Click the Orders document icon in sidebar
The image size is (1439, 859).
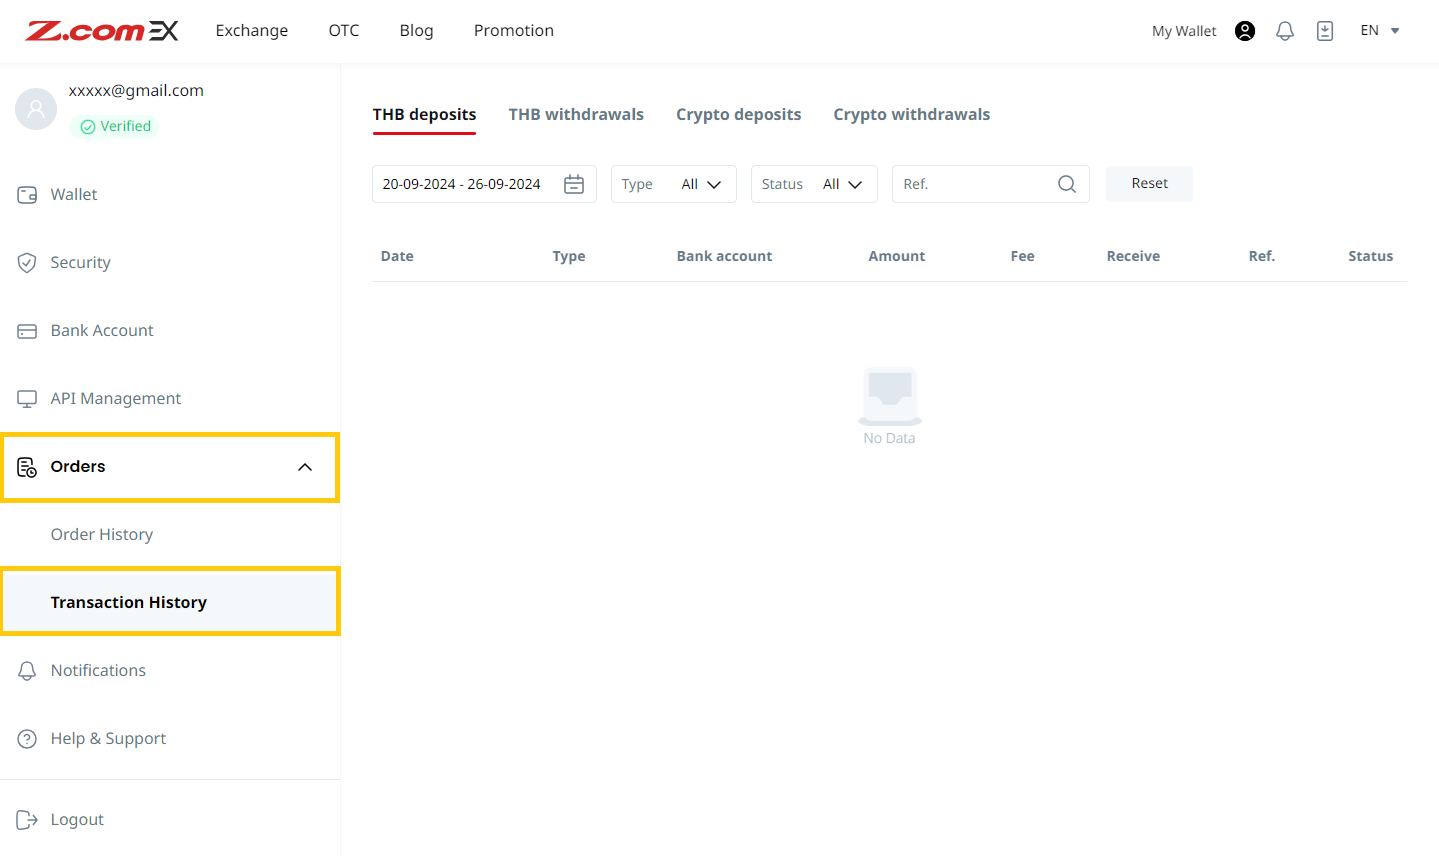pyautogui.click(x=27, y=467)
